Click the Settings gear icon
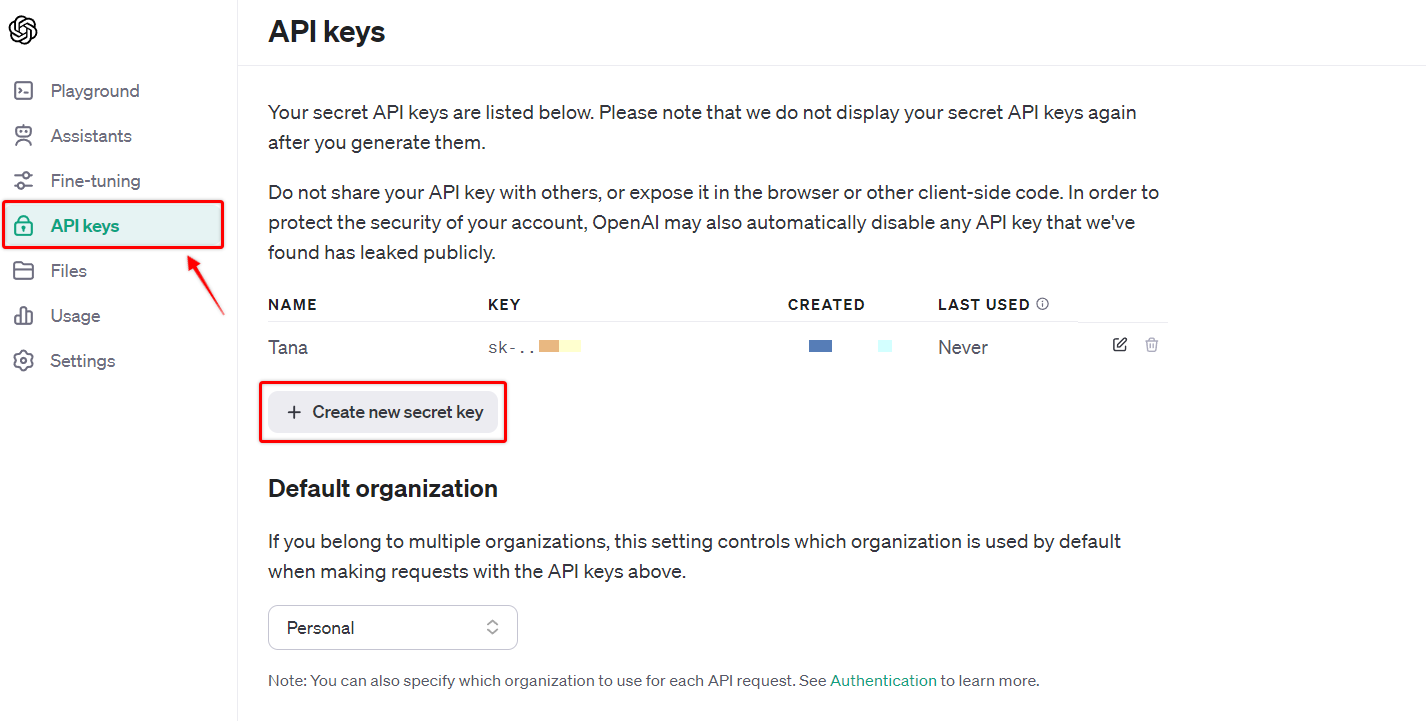Screen dimensions: 1426x721 click(x=24, y=361)
